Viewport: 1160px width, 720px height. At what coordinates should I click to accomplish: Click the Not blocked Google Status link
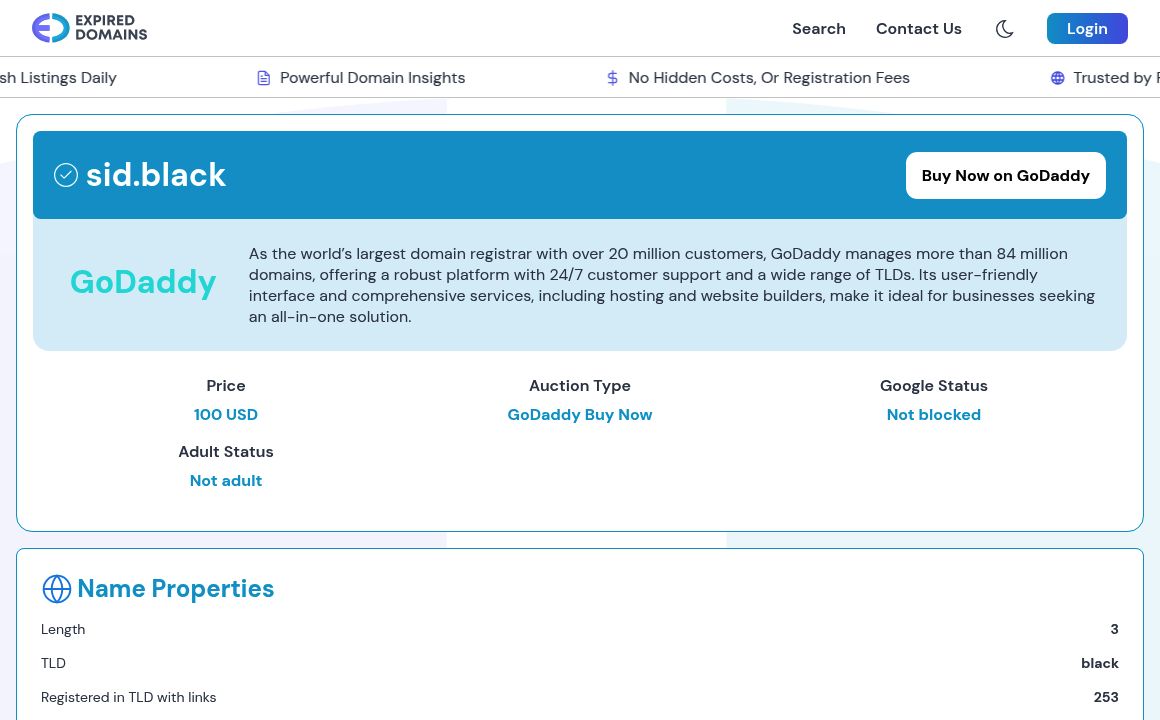click(x=934, y=414)
